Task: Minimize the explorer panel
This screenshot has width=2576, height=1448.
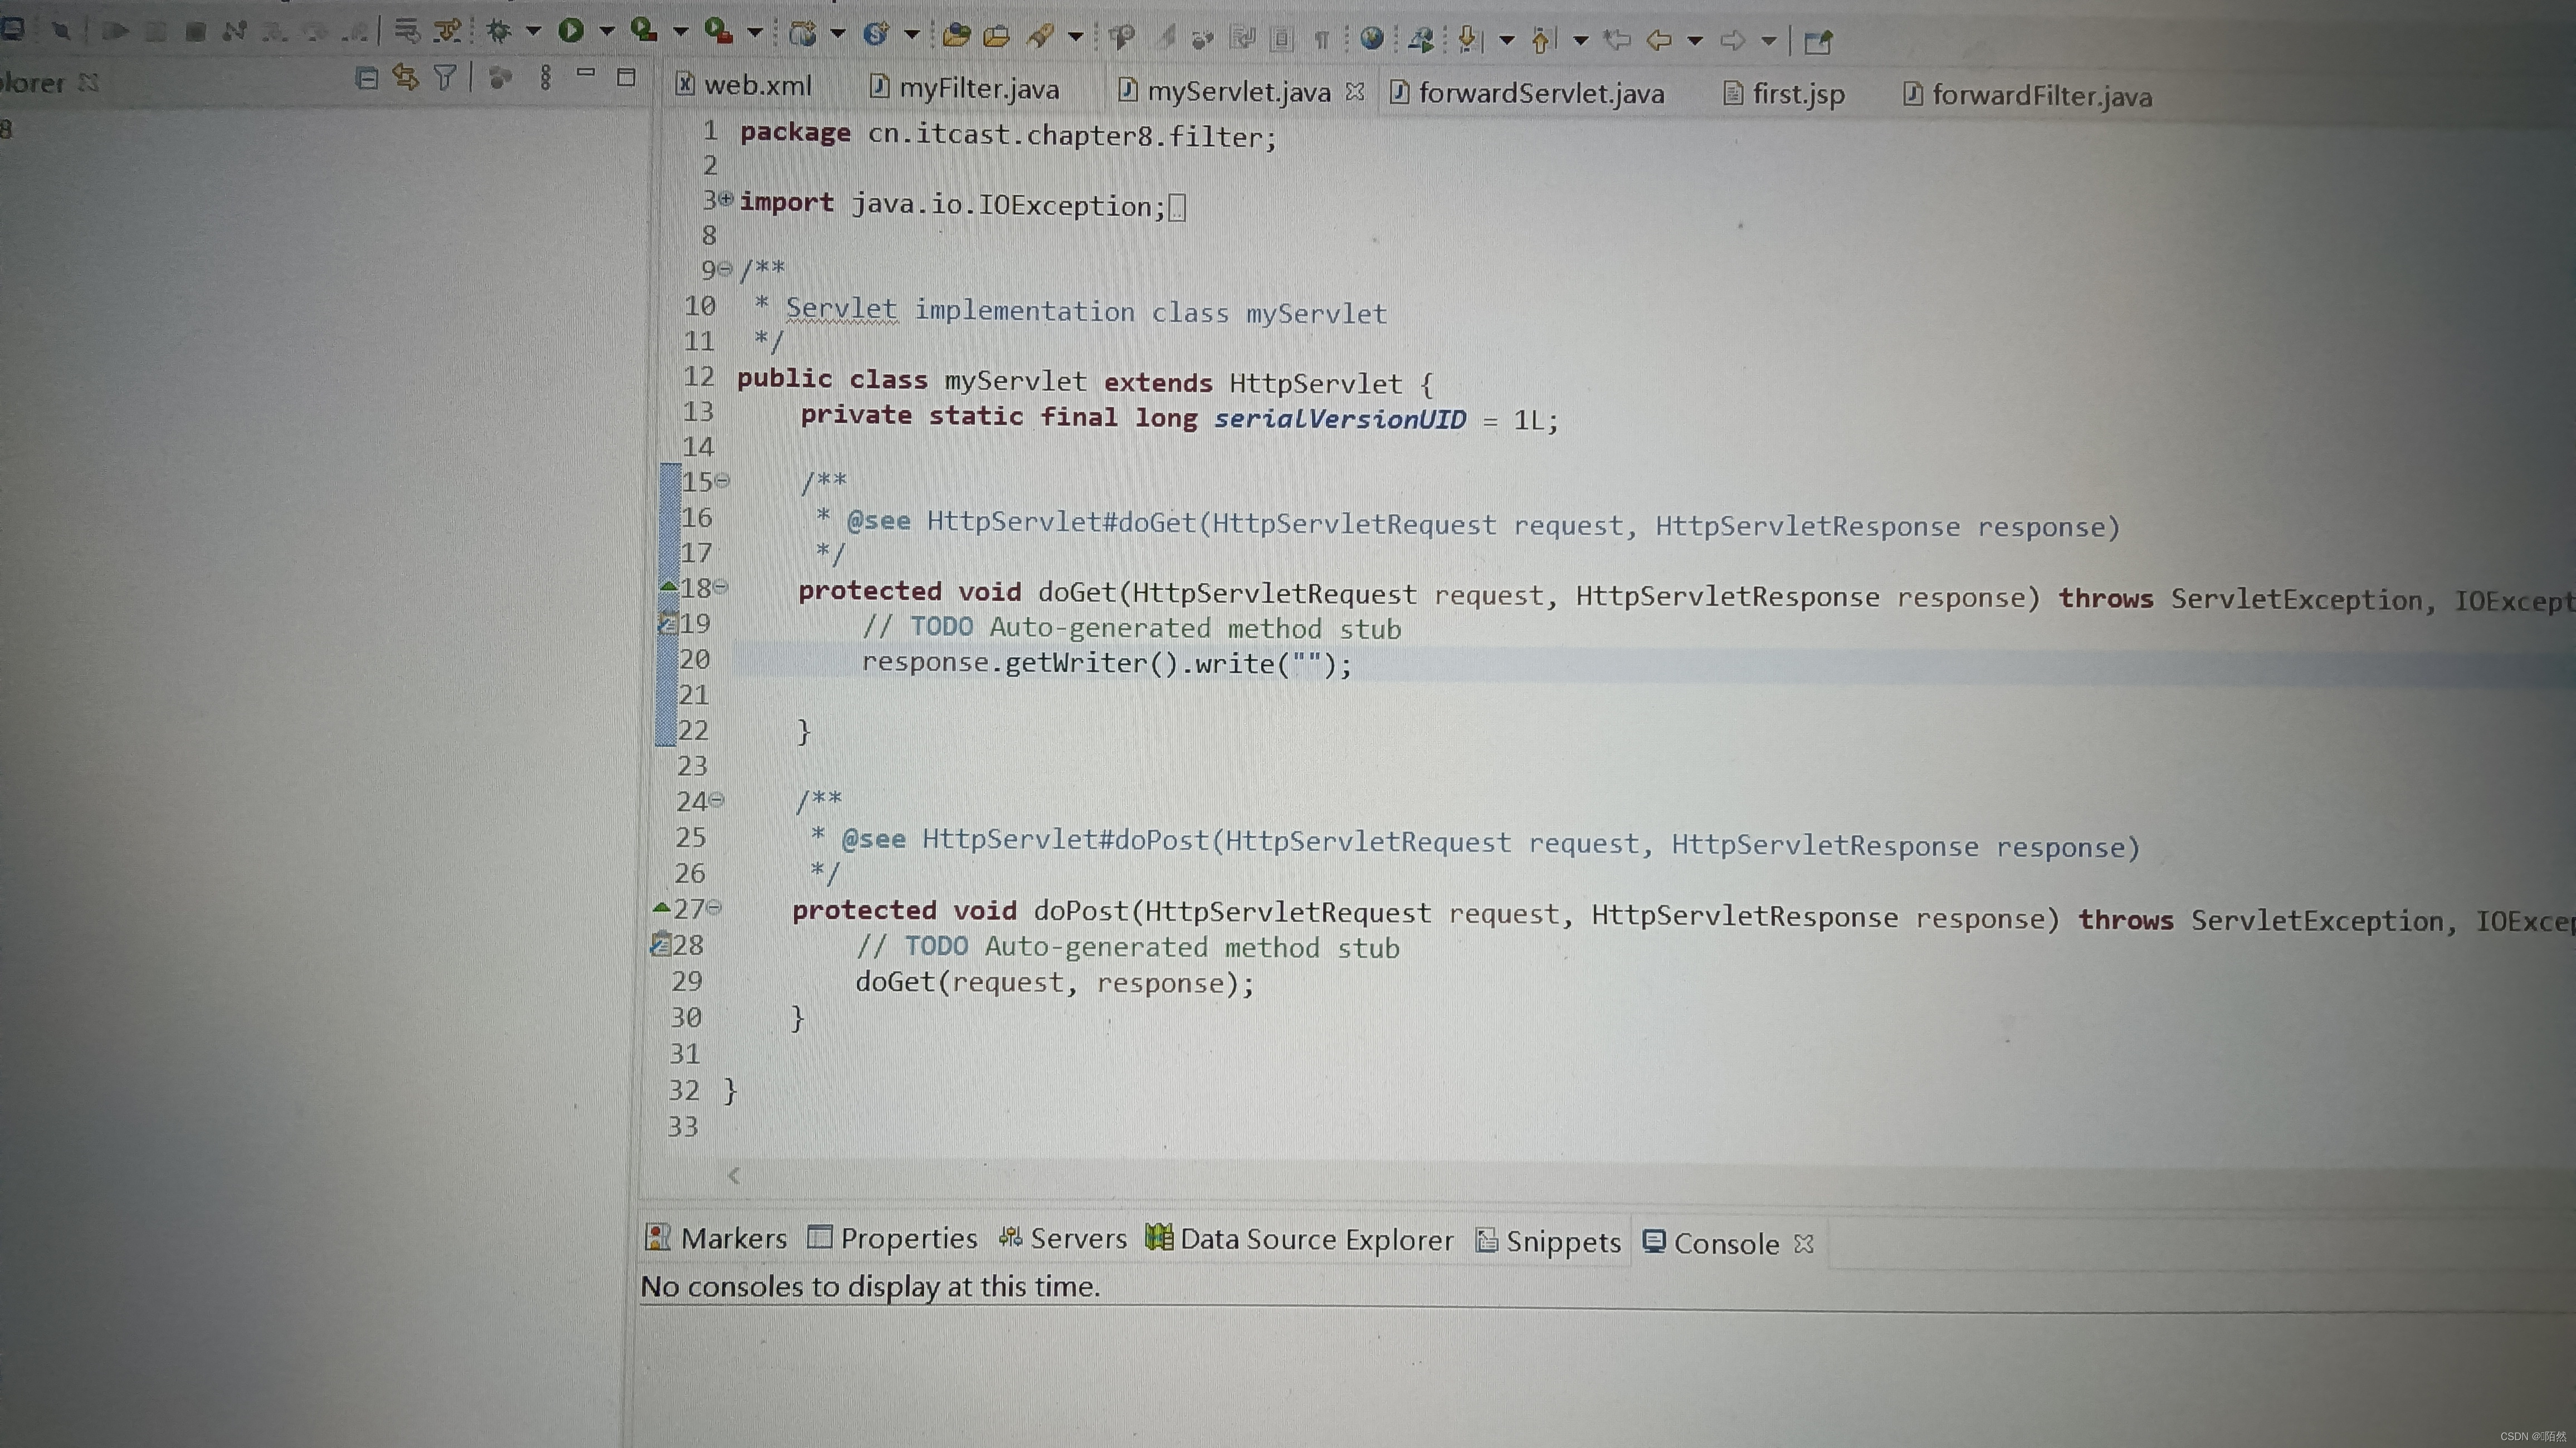Action: [x=586, y=73]
